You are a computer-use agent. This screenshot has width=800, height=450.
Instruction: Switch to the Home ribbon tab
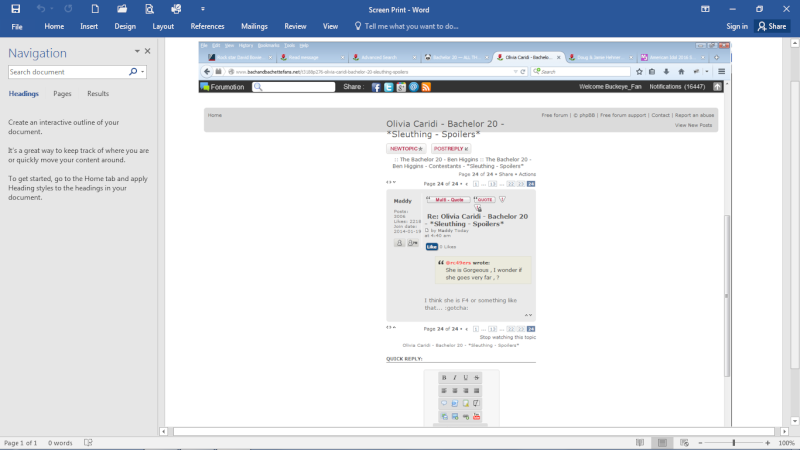(54, 27)
